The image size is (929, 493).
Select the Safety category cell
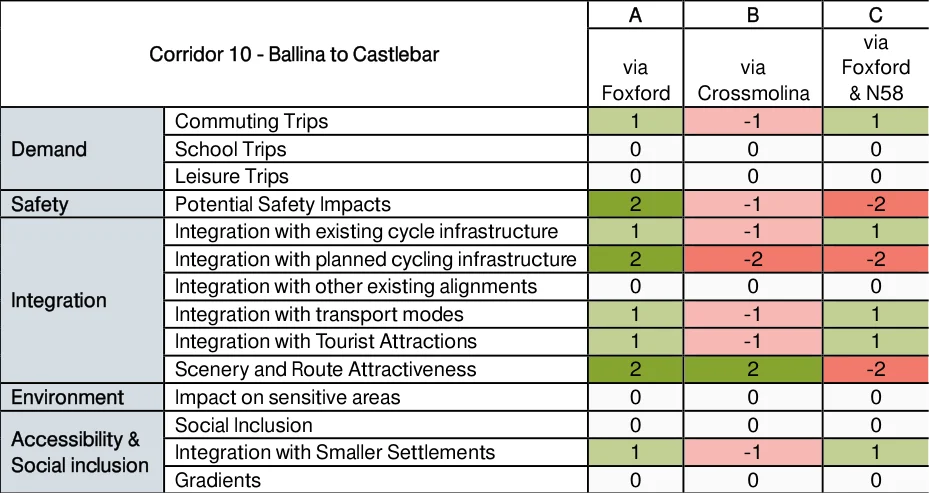point(82,204)
